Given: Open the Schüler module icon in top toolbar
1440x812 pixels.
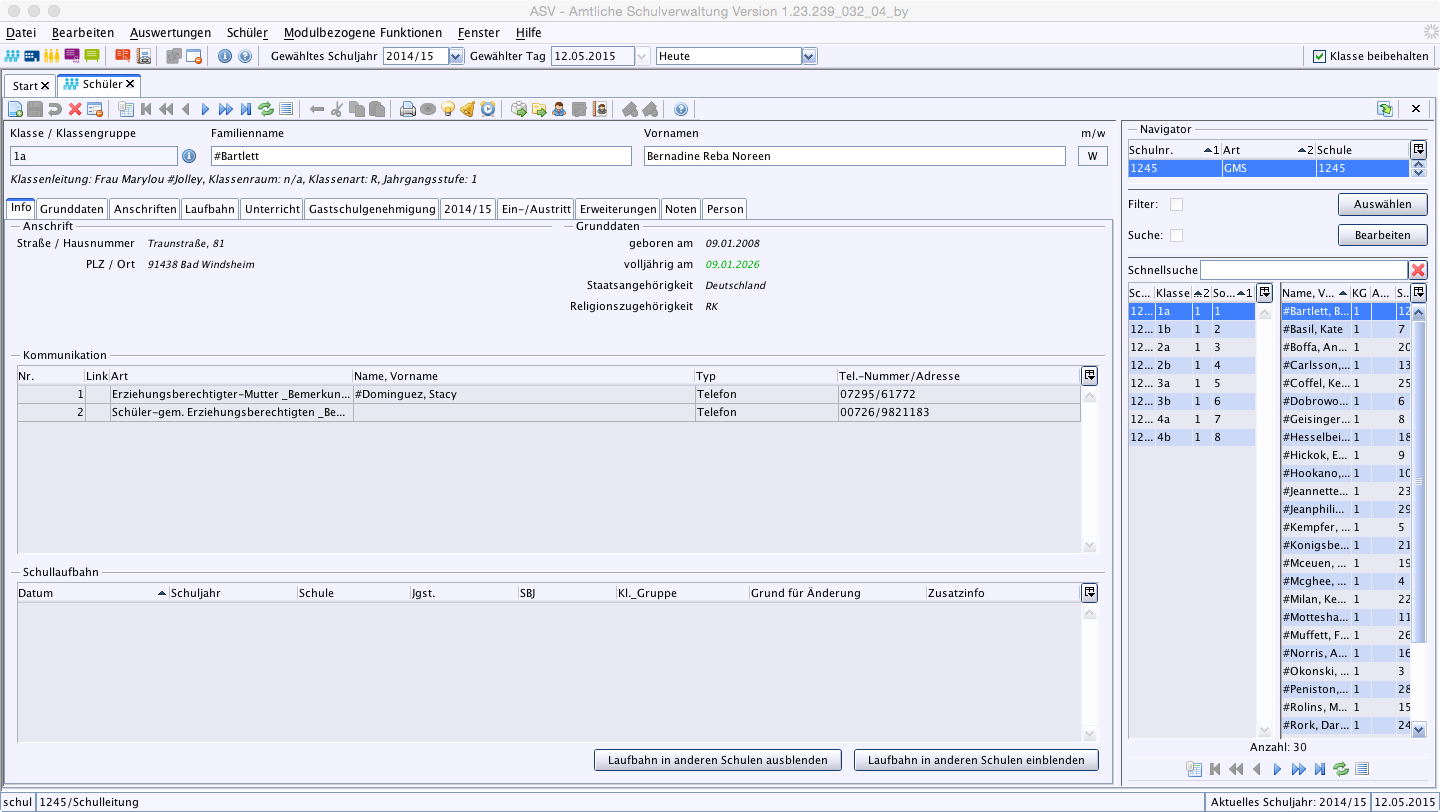Looking at the screenshot, I should tap(12, 56).
